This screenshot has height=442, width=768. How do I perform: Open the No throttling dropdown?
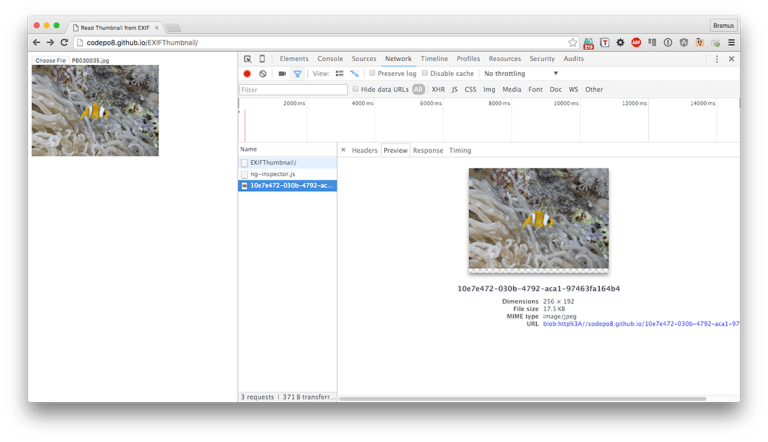(x=521, y=74)
